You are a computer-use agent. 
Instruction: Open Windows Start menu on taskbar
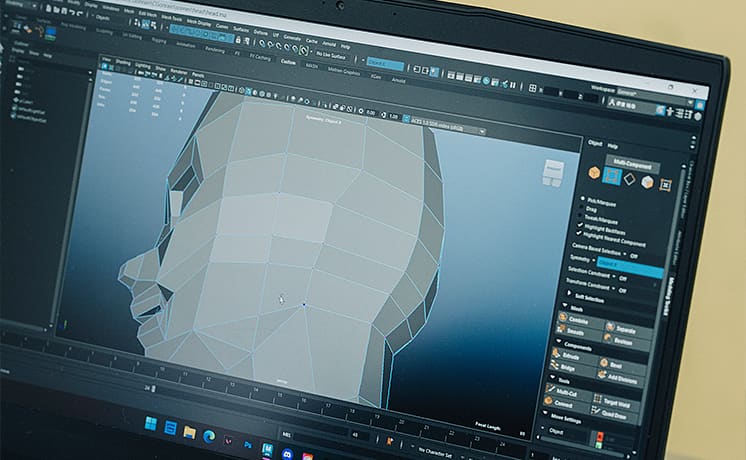tap(150, 423)
